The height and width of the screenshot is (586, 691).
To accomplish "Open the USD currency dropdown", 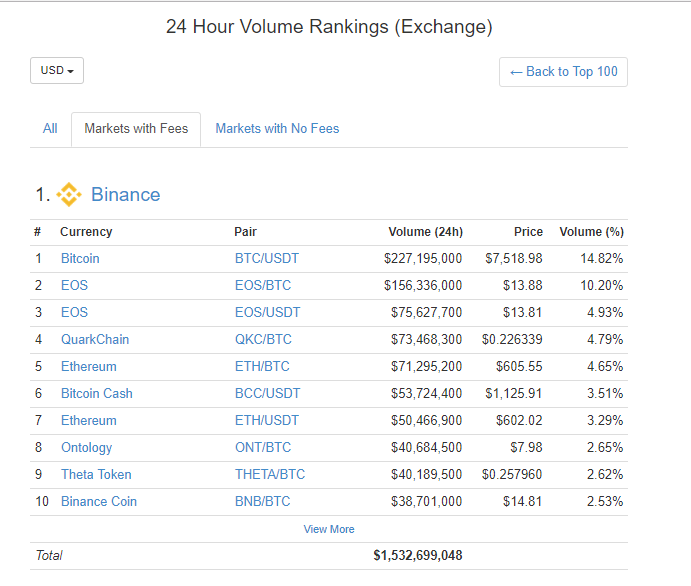I will (x=57, y=70).
